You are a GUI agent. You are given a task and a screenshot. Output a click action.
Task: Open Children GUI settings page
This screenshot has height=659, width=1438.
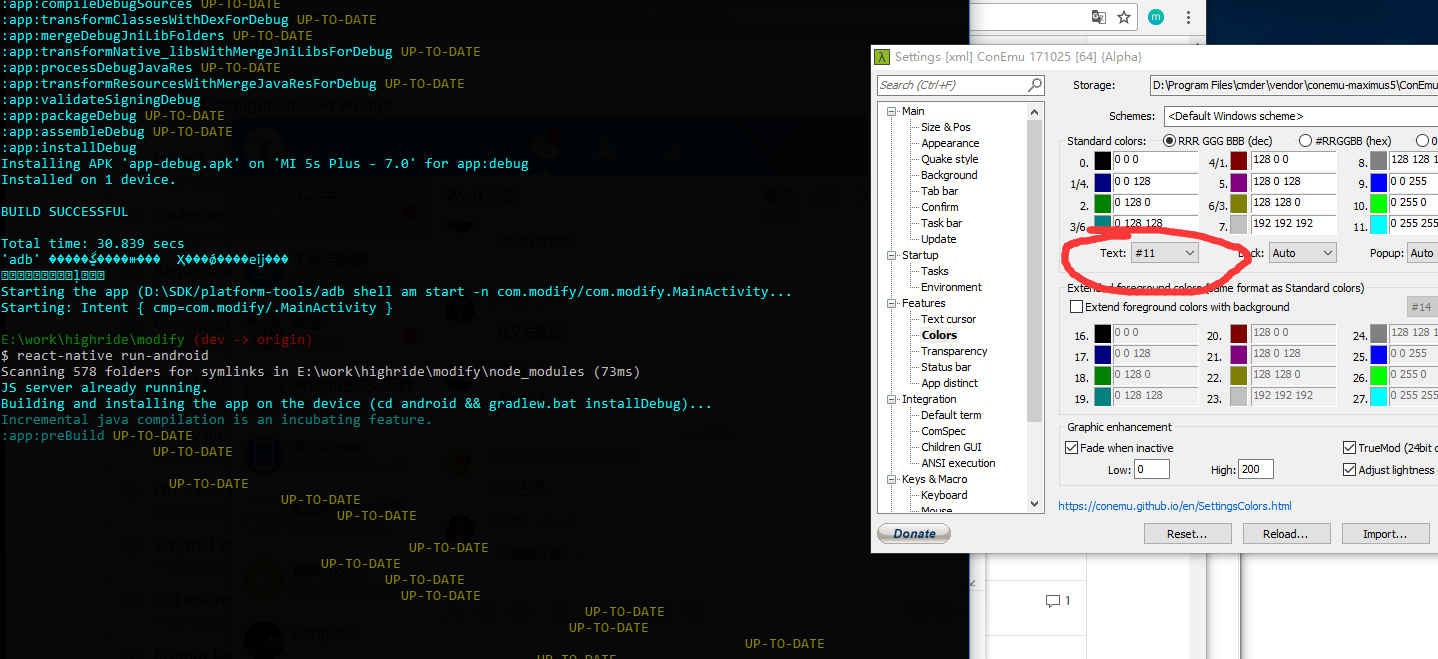pos(951,447)
